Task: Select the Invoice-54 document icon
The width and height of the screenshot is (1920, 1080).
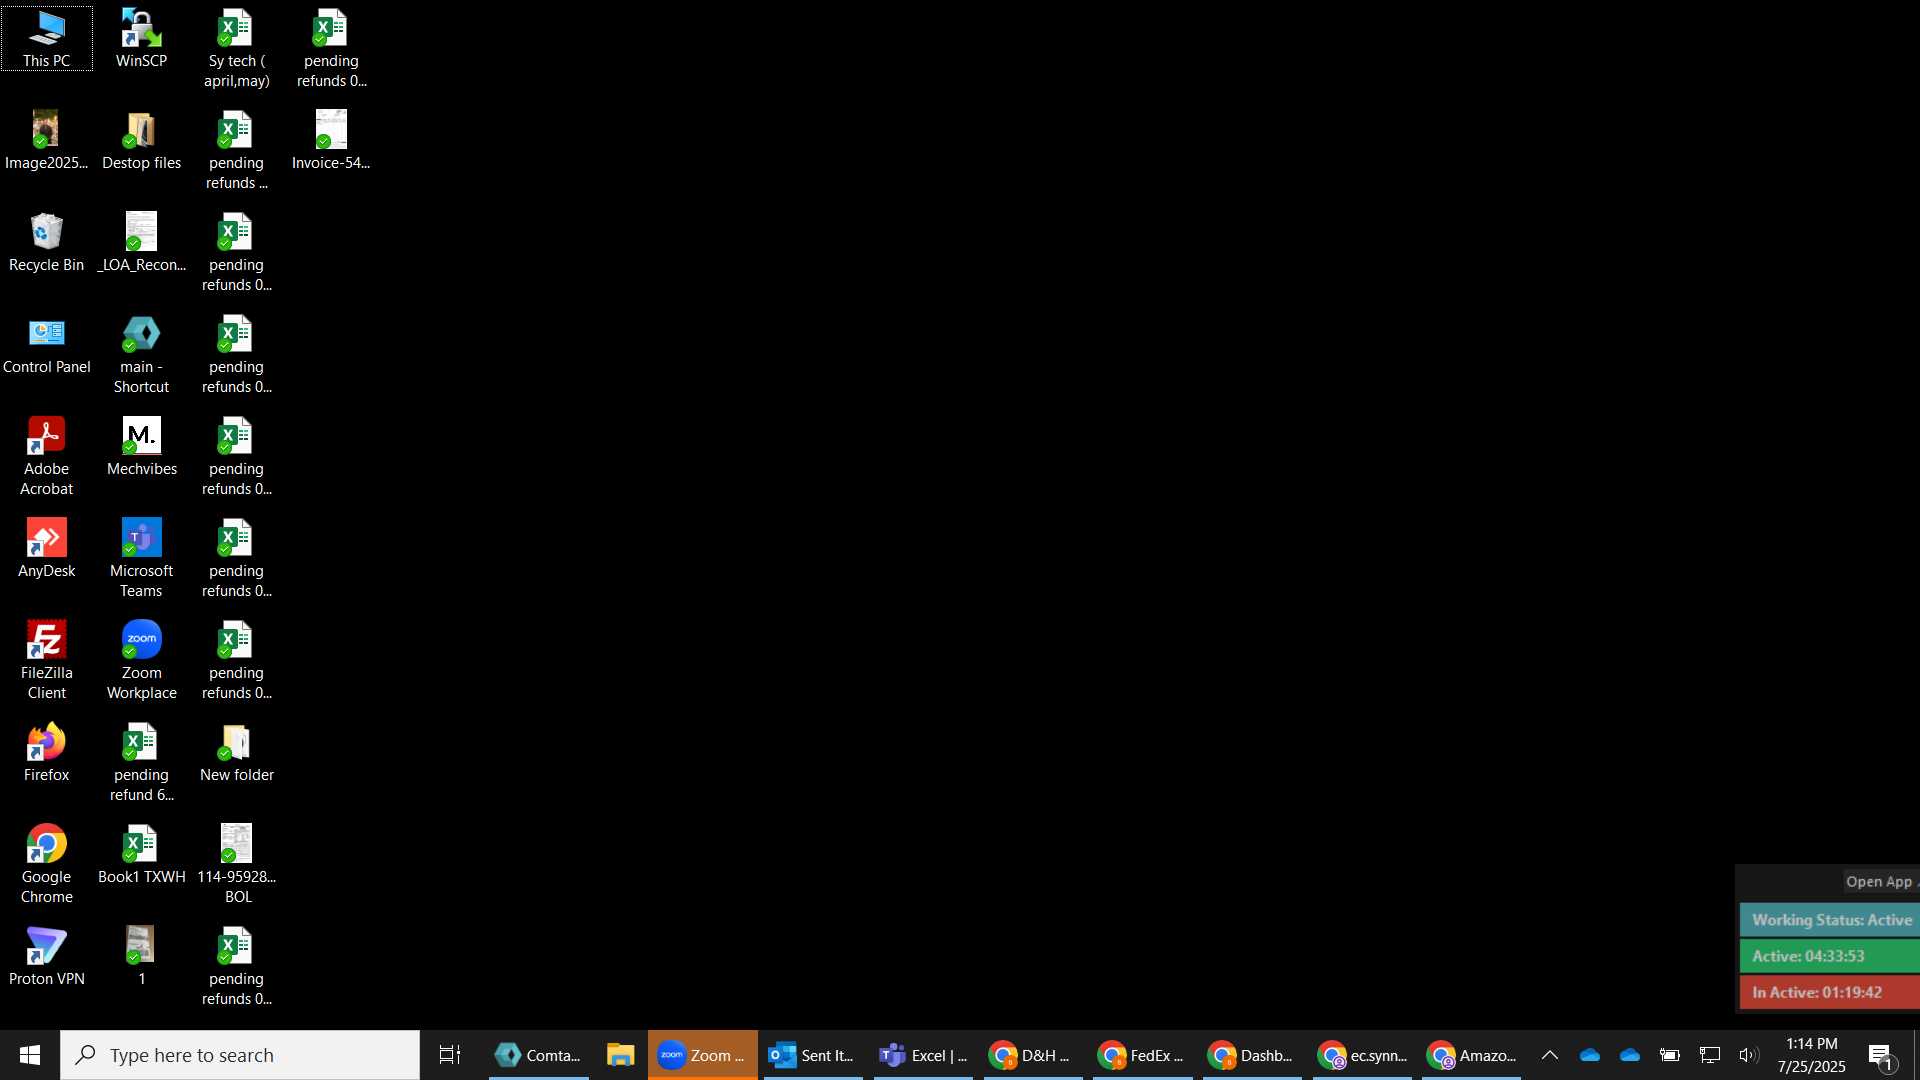Action: (x=331, y=141)
